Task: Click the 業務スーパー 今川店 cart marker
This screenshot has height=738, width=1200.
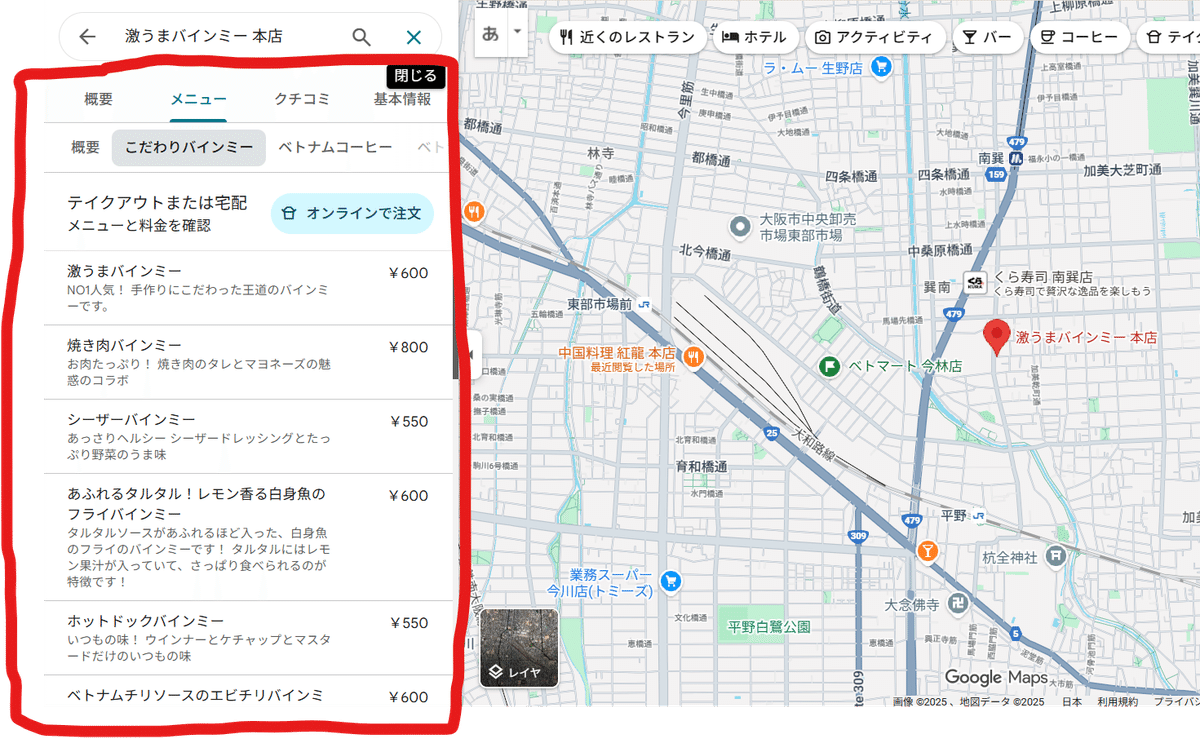Action: (x=670, y=579)
